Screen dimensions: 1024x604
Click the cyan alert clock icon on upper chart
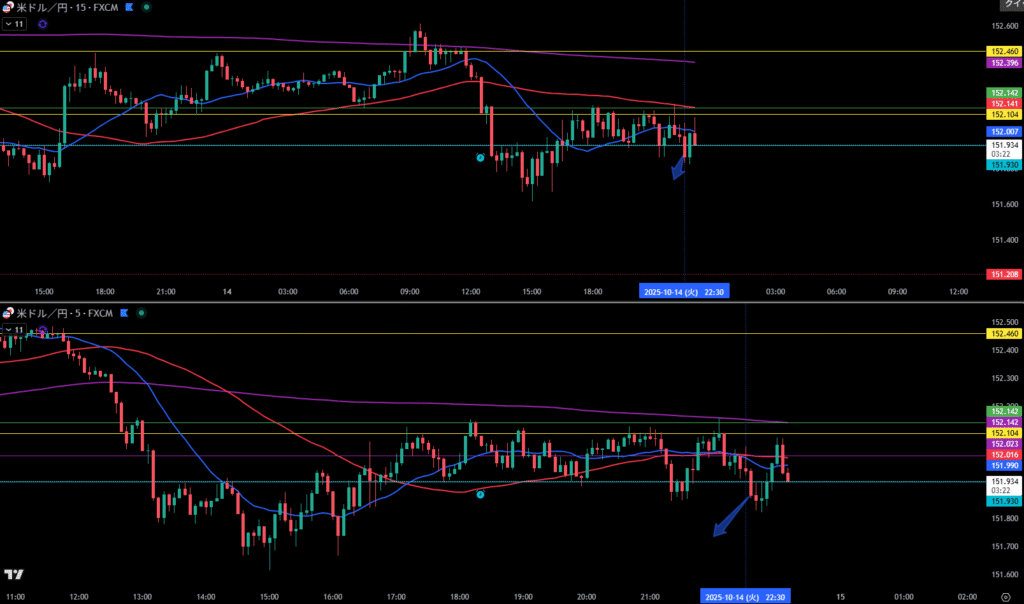click(480, 158)
